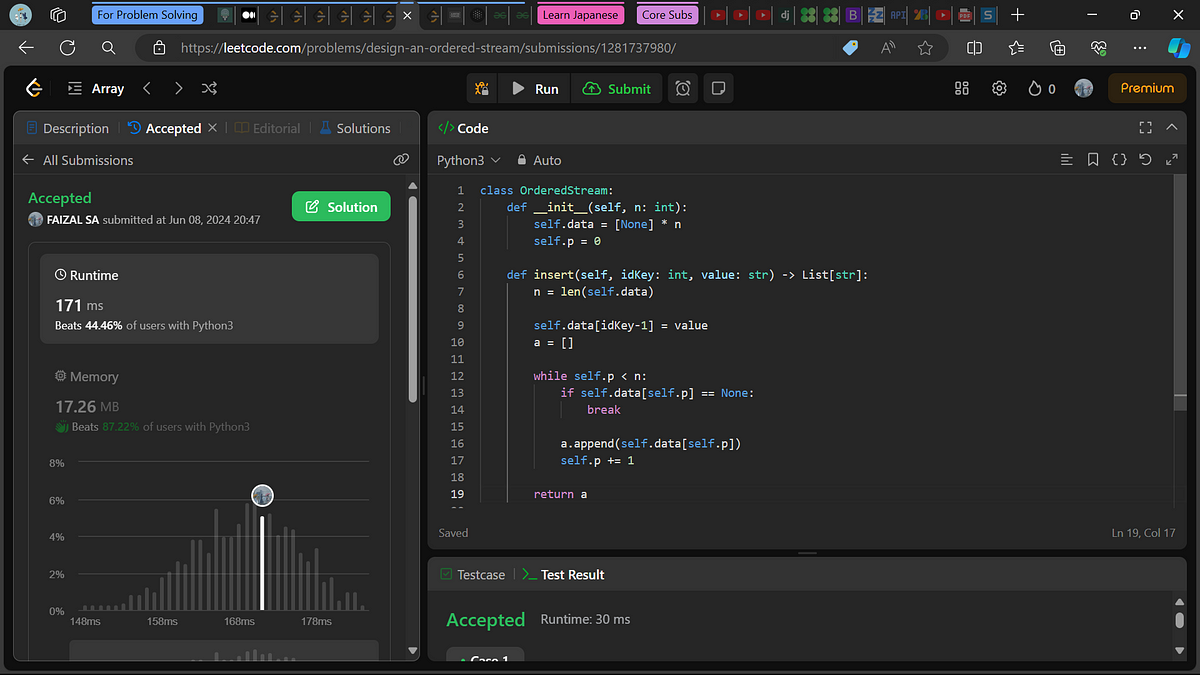Go to next problem with right chevron
This screenshot has width=1200, height=675.
coord(178,88)
